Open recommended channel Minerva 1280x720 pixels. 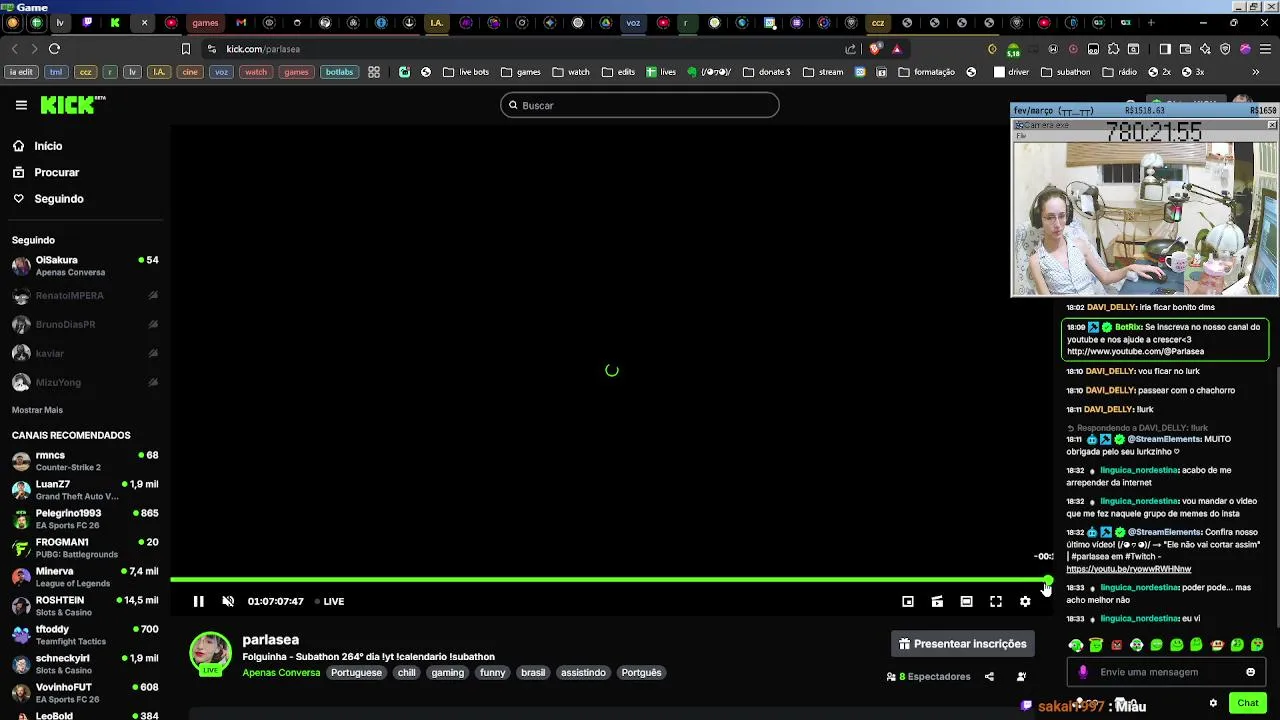click(x=85, y=577)
